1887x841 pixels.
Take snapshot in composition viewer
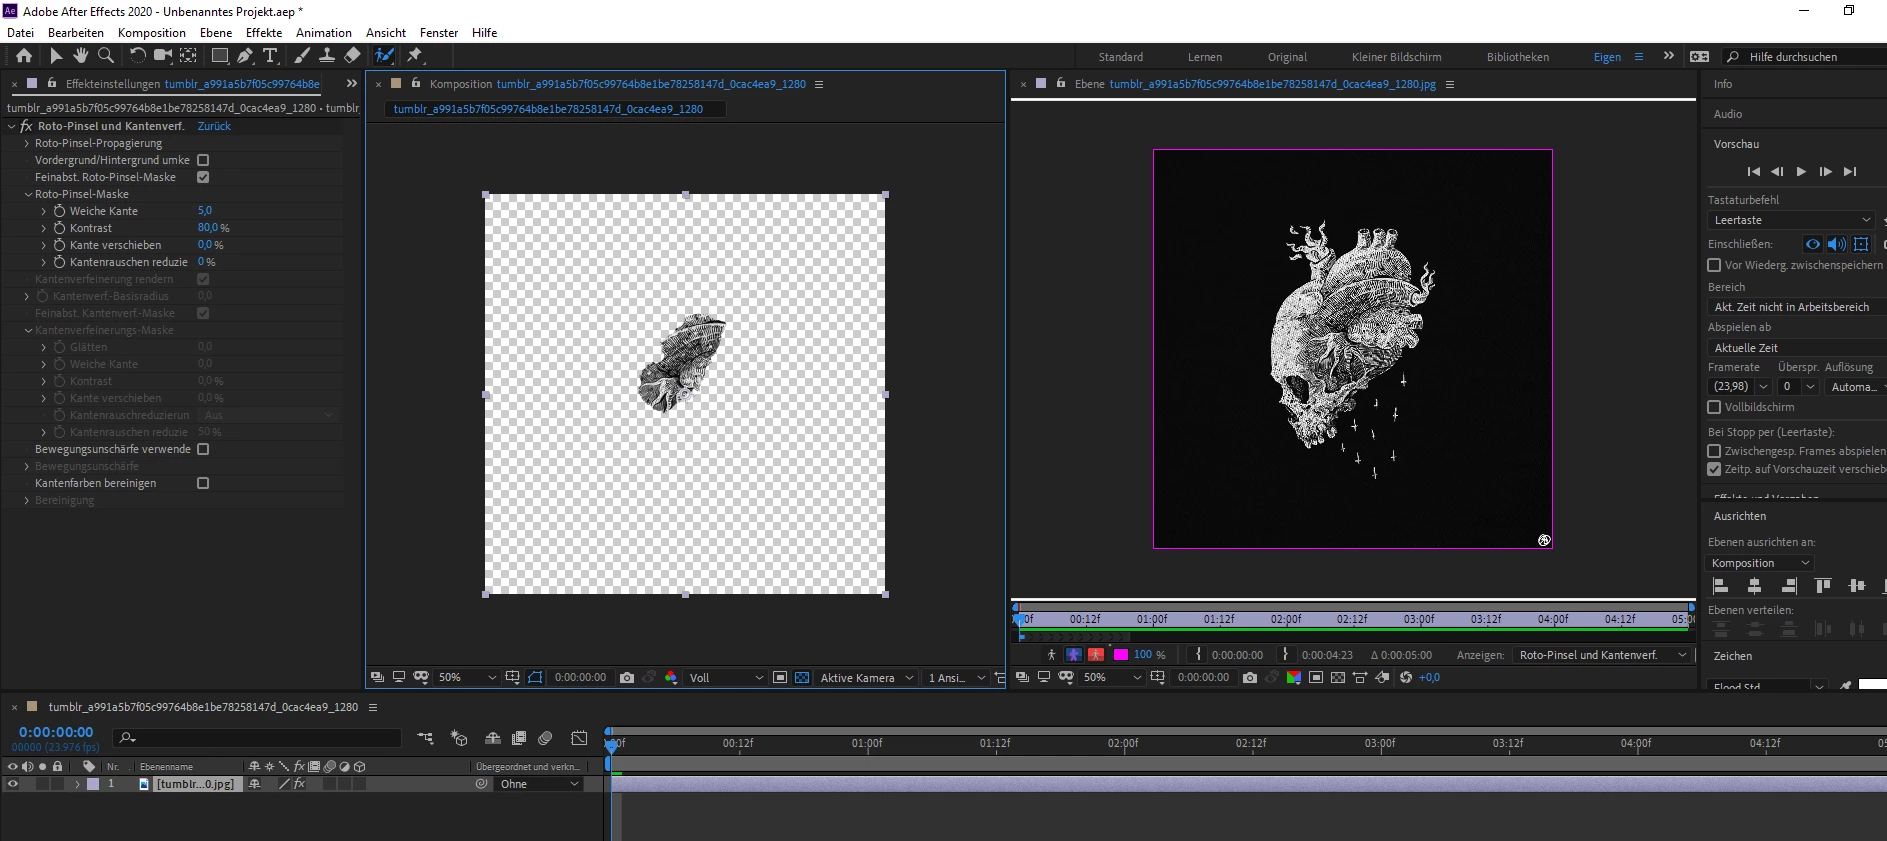[627, 677]
